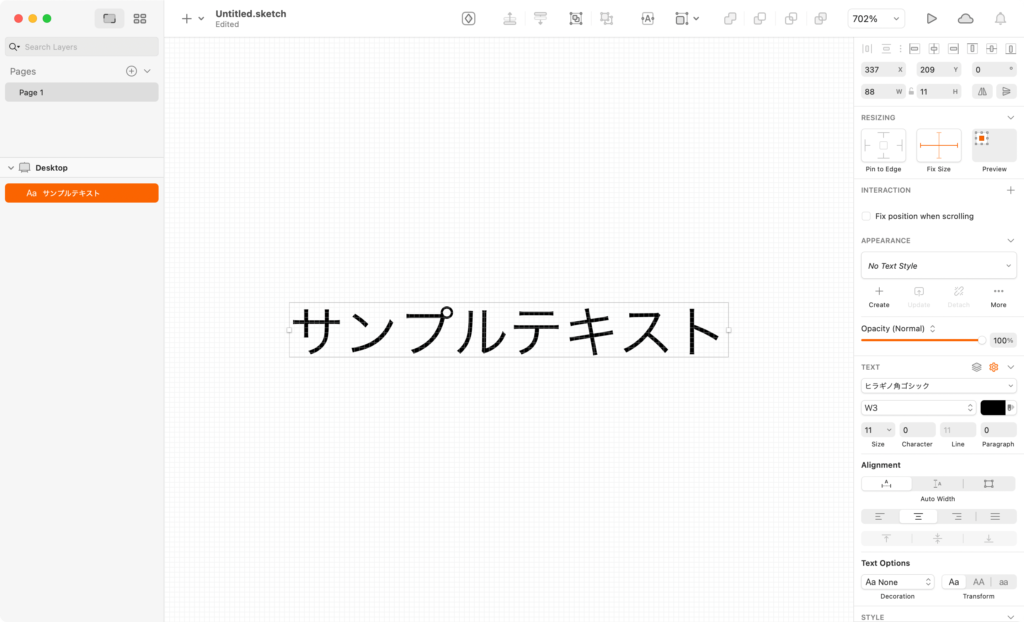Click the Preview play button in toolbar
Image resolution: width=1024 pixels, height=622 pixels.
(932, 18)
